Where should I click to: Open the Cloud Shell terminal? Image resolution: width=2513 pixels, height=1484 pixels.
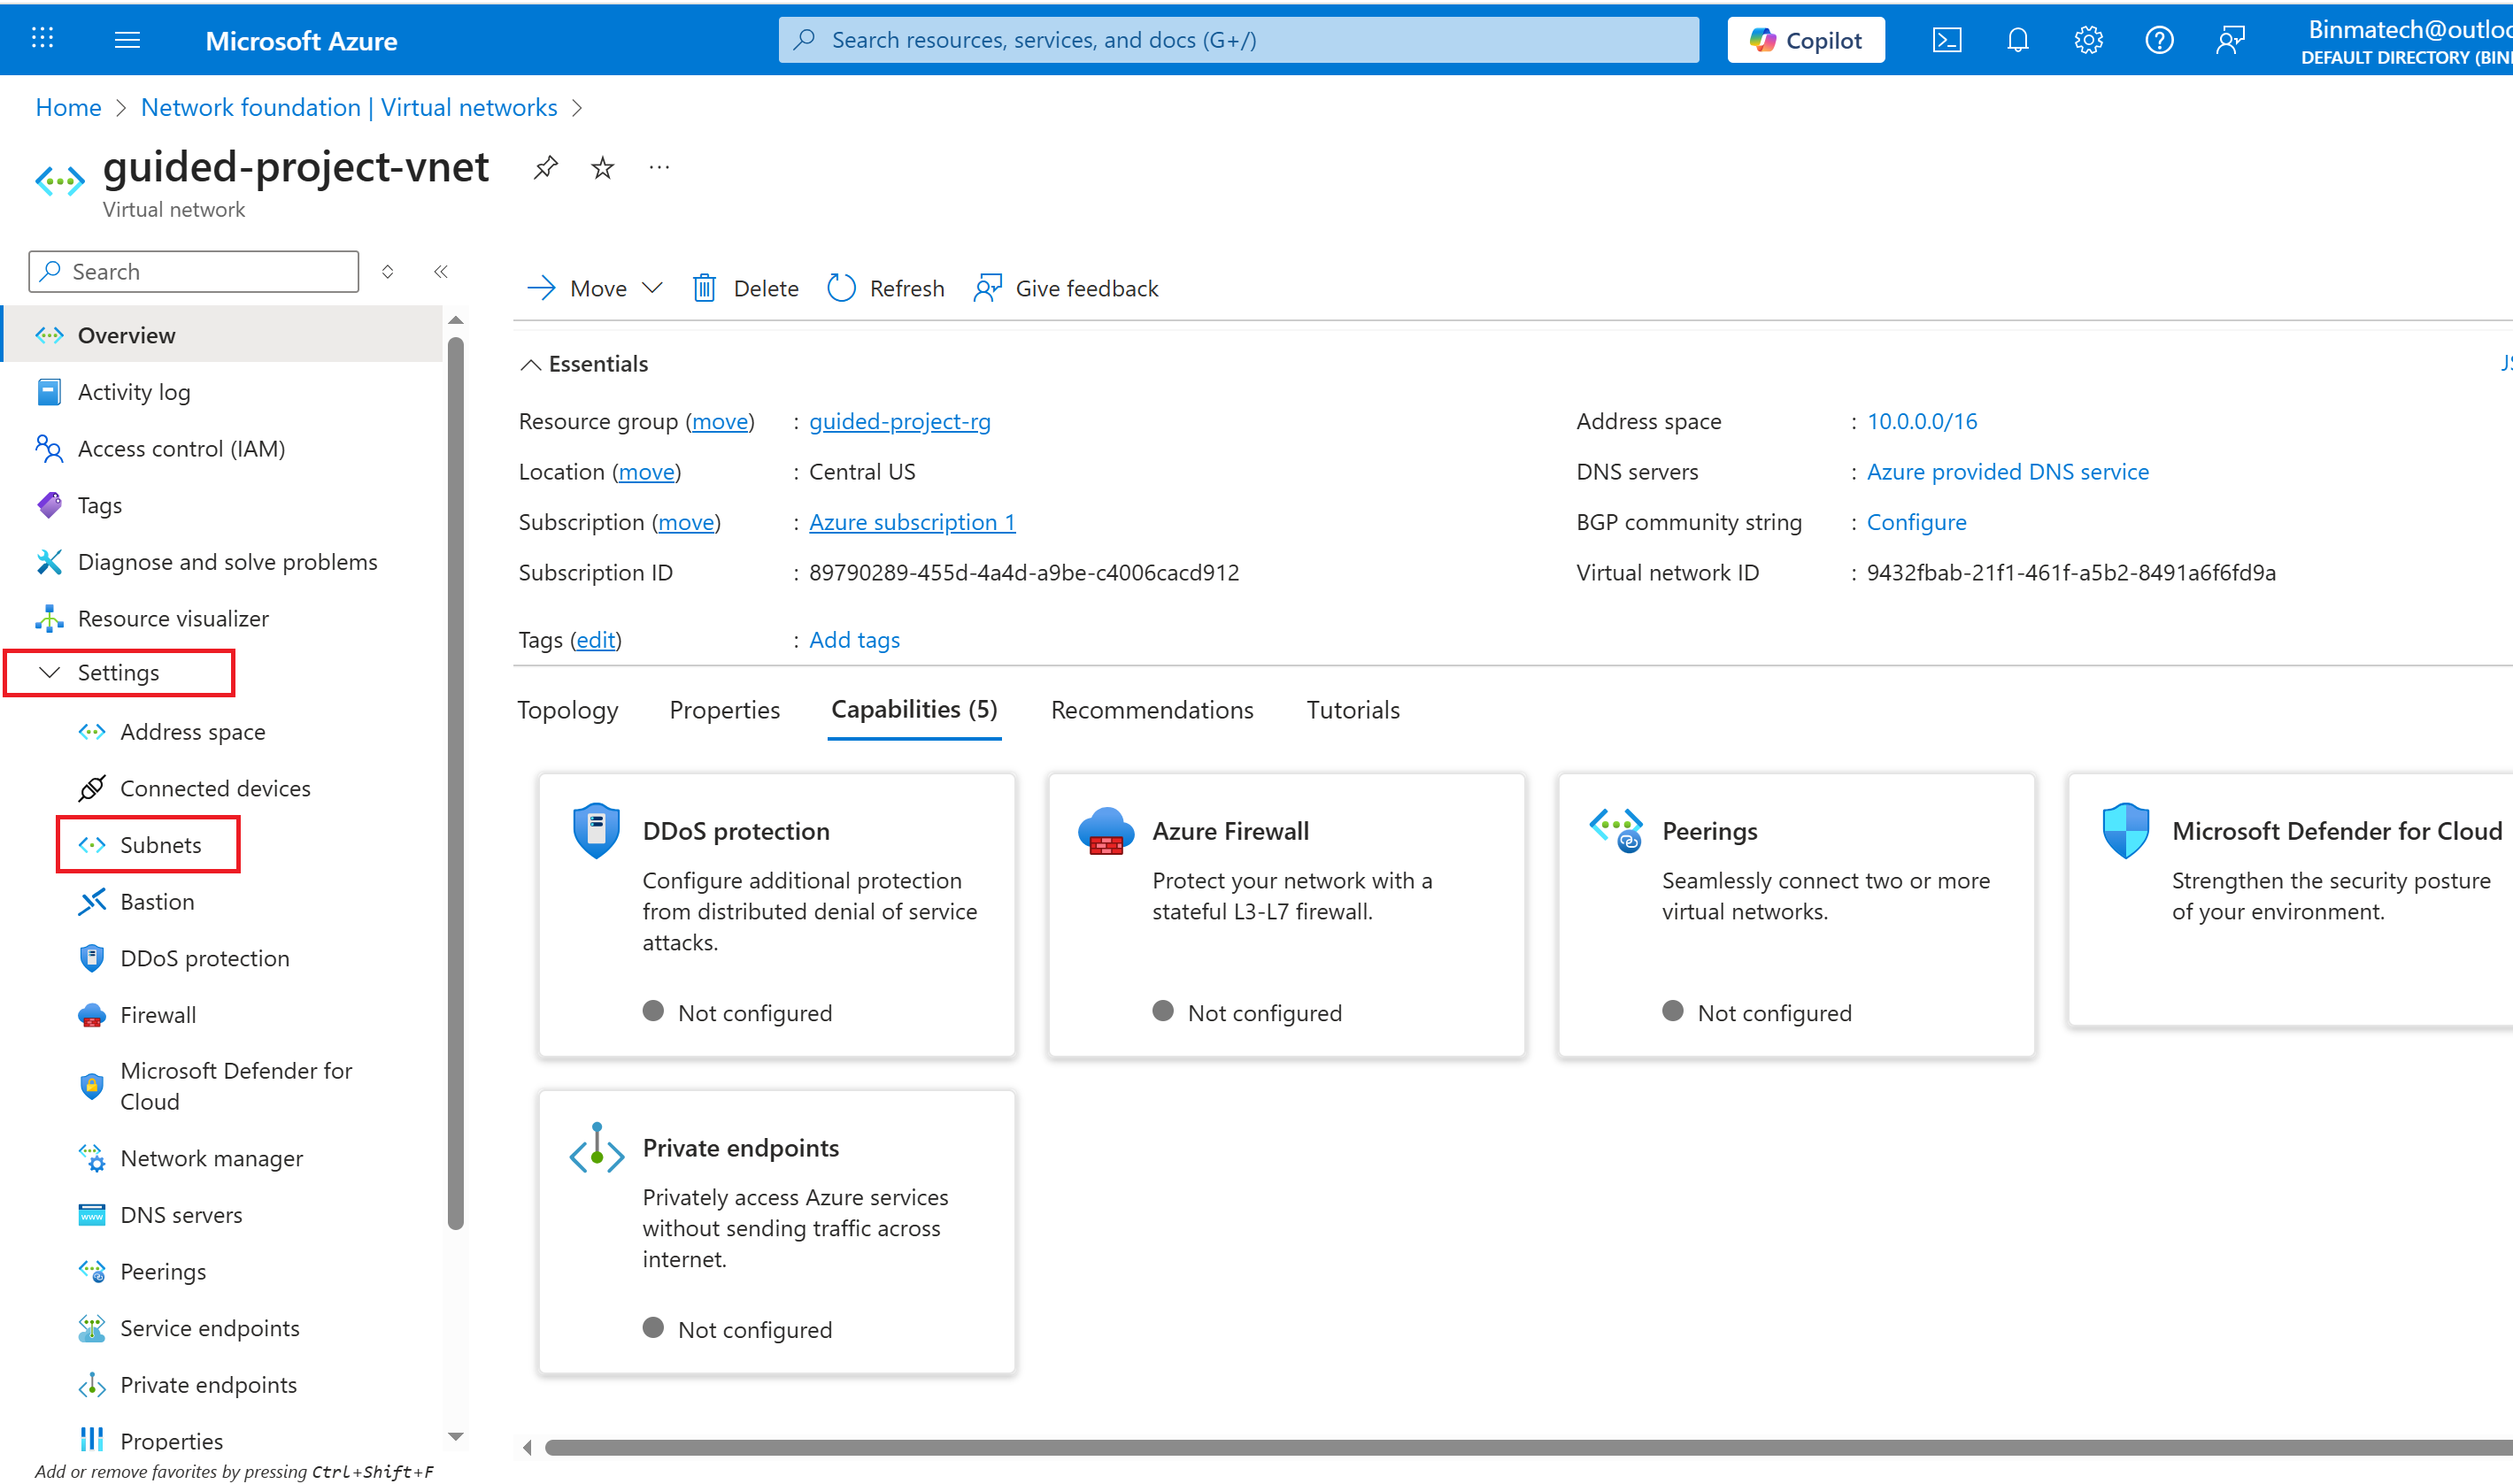[1947, 39]
